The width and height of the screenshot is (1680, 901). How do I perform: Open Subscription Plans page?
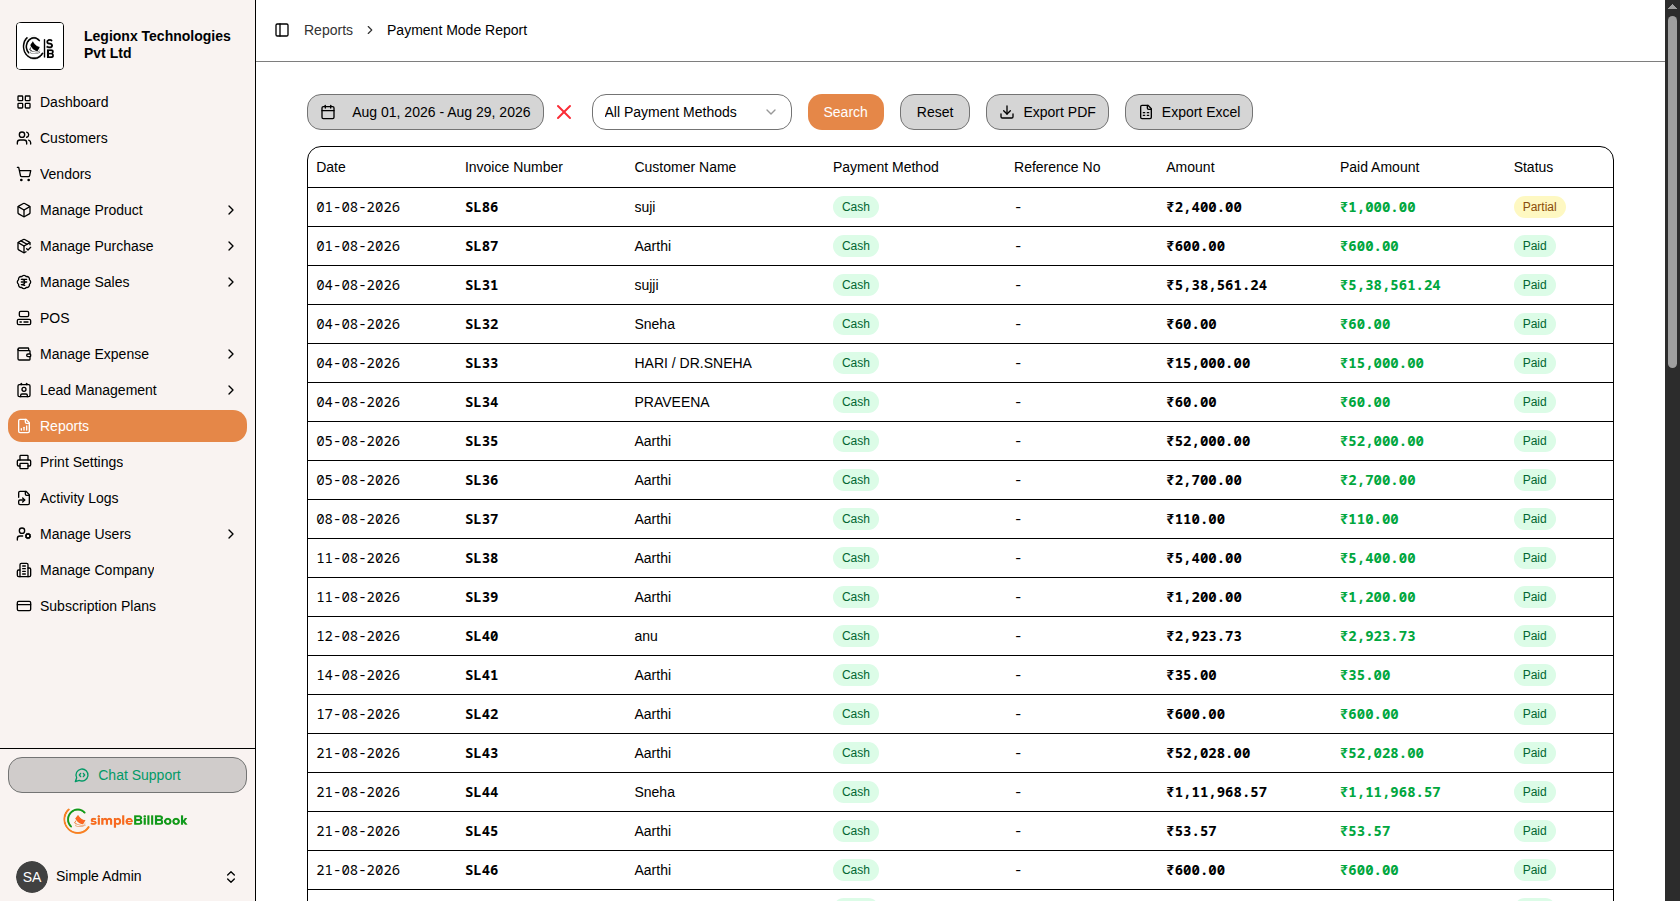[x=127, y=606]
